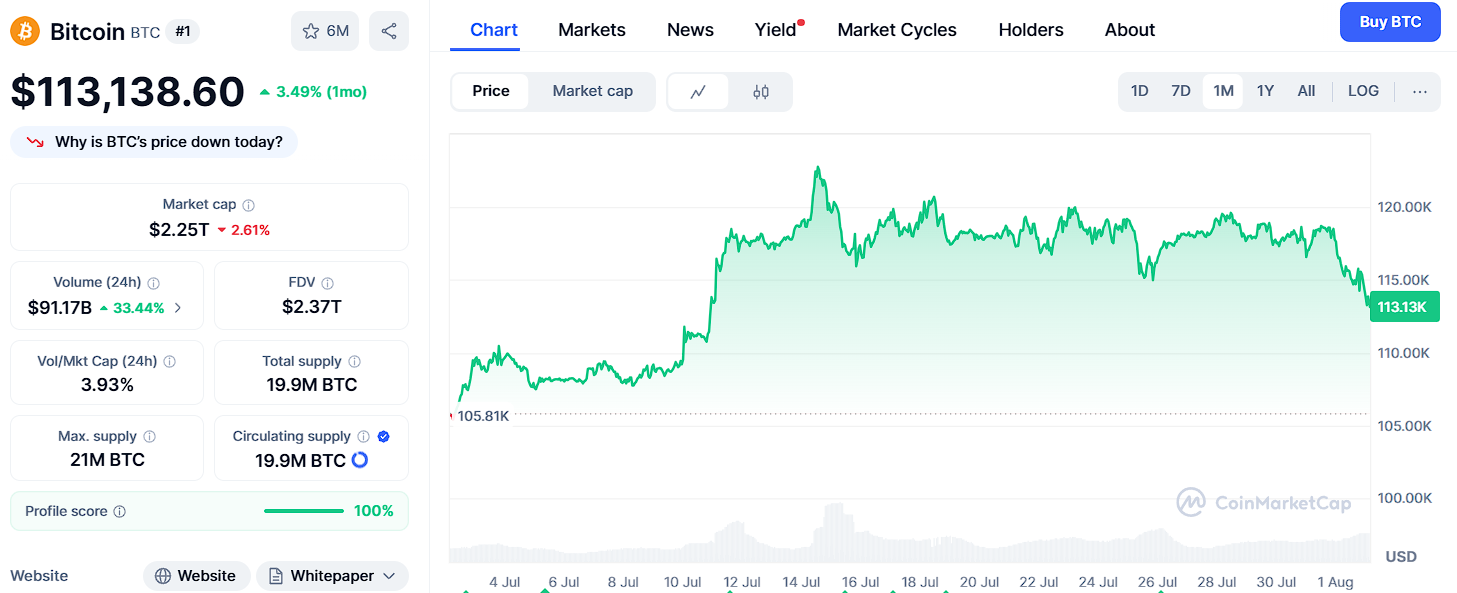Screen dimensions: 1457x593
Task: Click the 21M BTC max supply value
Action: (x=107, y=460)
